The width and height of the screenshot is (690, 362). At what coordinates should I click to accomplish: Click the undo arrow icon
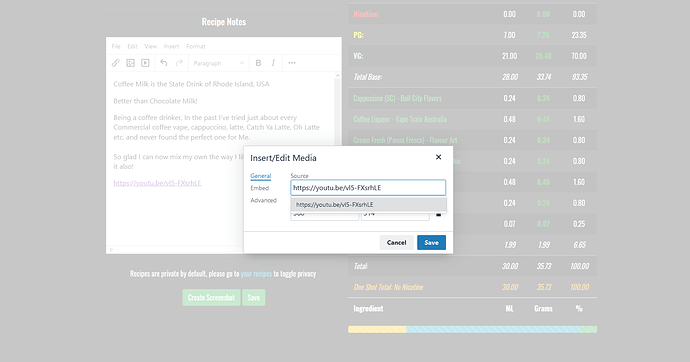(164, 63)
